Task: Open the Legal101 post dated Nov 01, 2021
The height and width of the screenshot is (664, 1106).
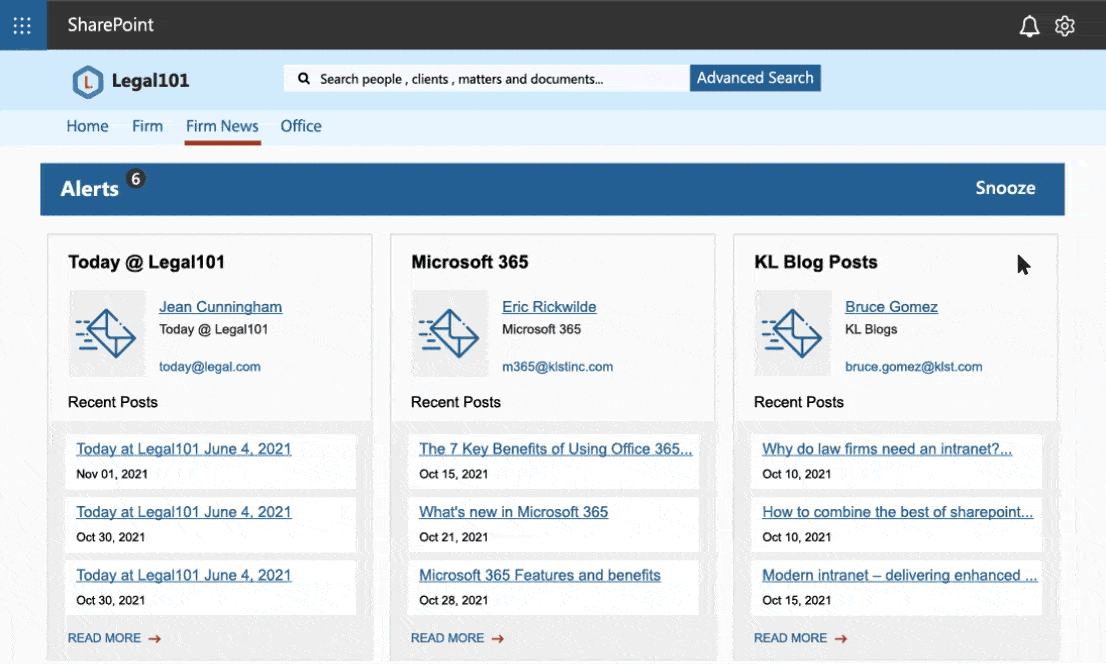Action: [183, 449]
